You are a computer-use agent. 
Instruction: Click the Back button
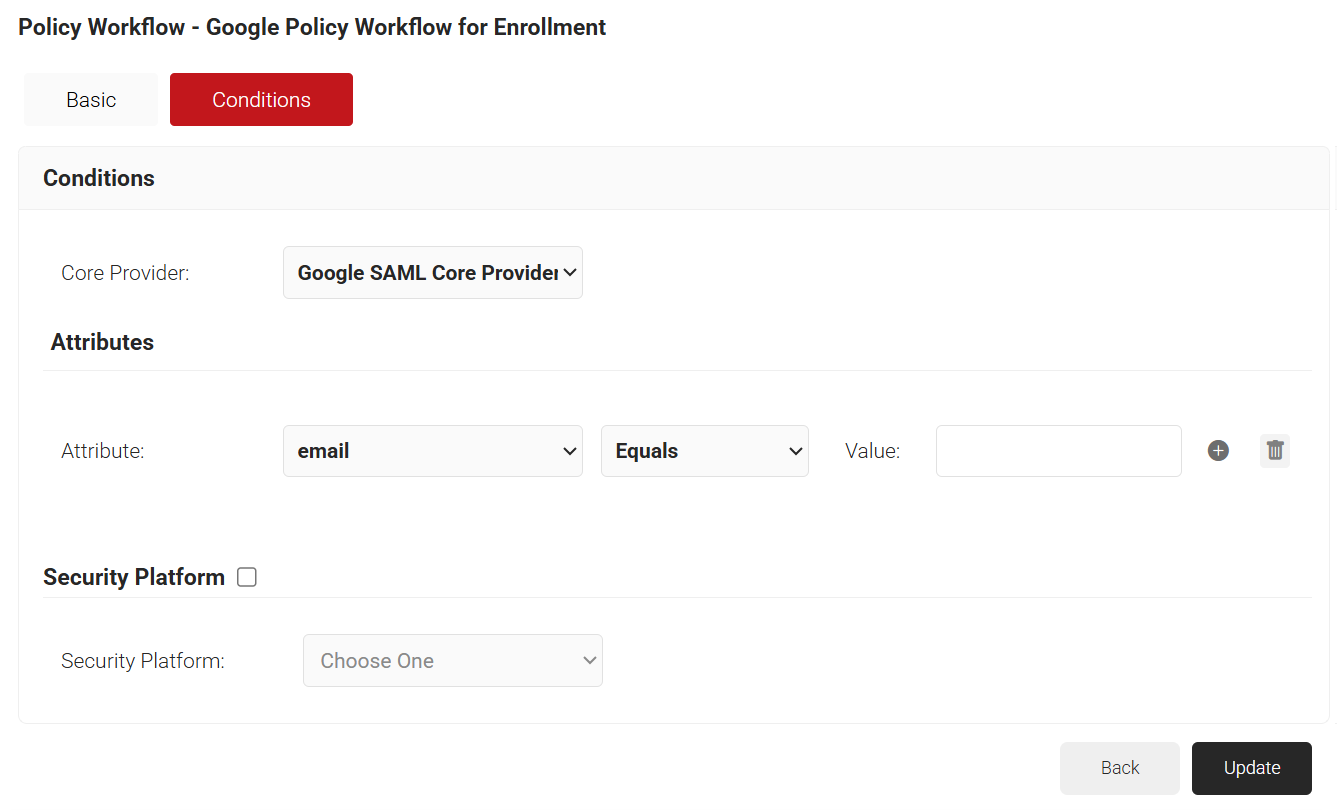[x=1119, y=768]
